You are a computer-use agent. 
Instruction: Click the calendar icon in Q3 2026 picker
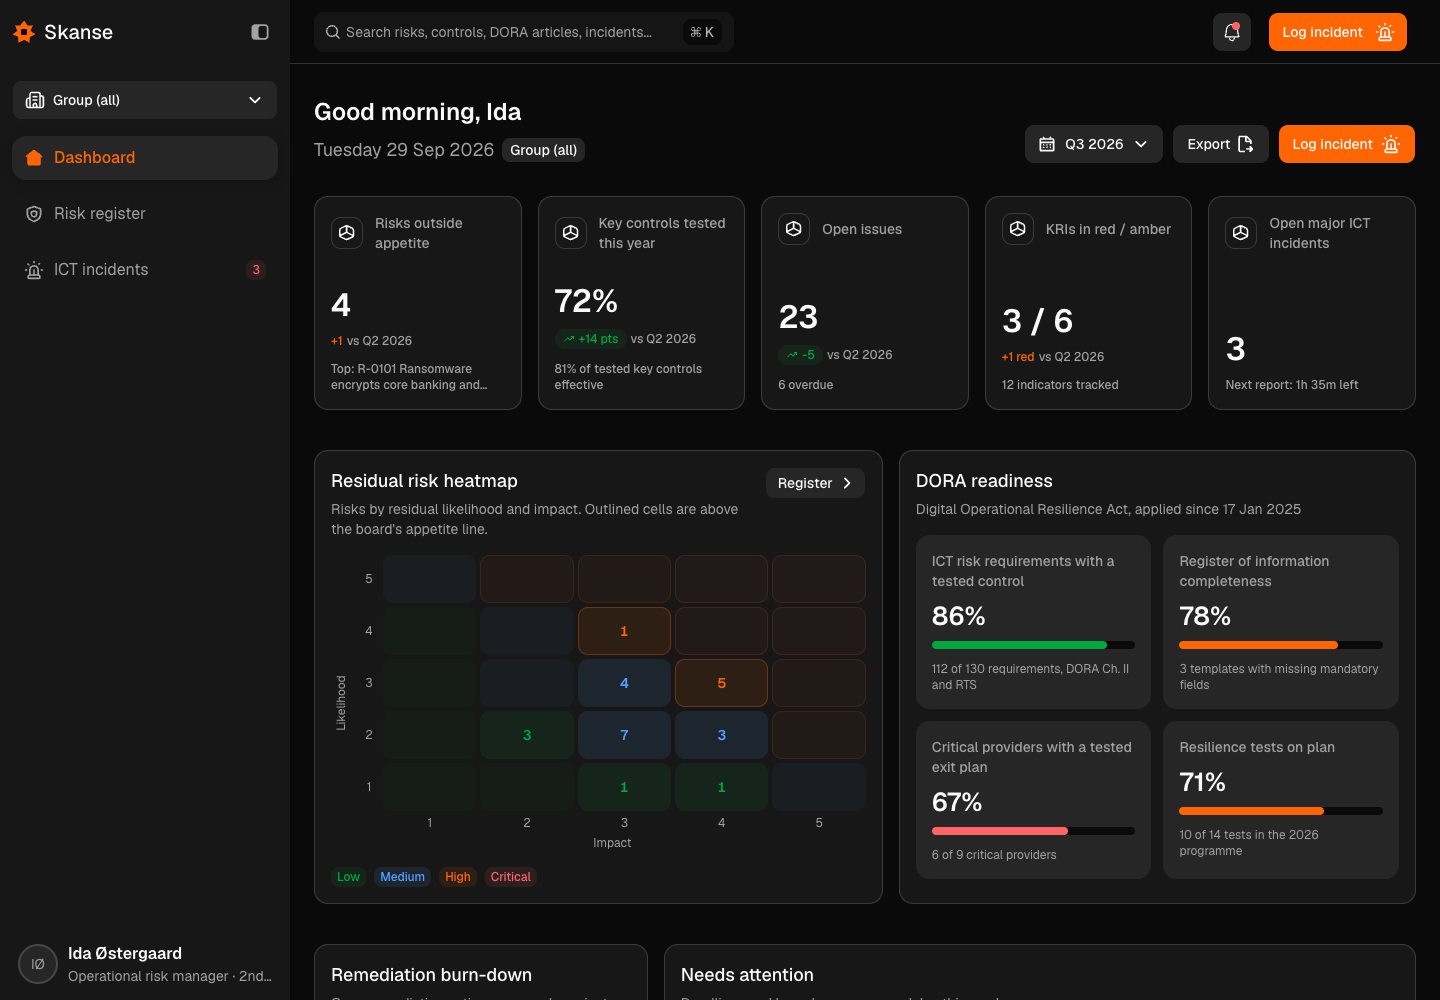pyautogui.click(x=1047, y=144)
